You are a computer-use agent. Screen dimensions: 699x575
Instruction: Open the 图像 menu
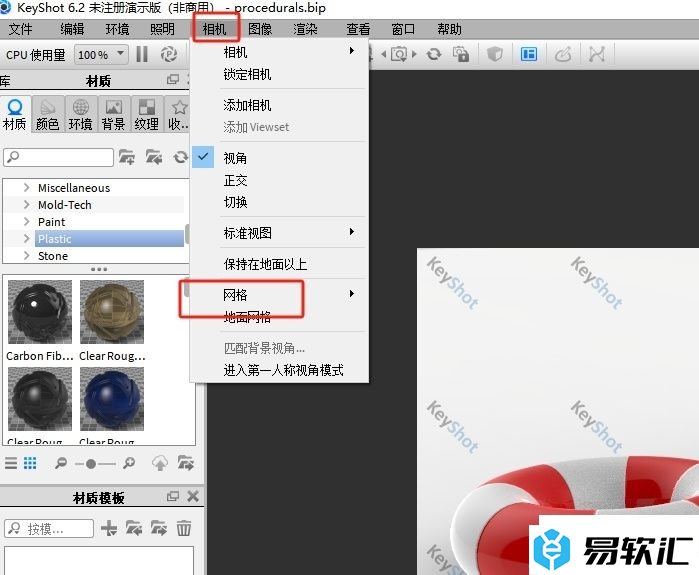pyautogui.click(x=260, y=29)
